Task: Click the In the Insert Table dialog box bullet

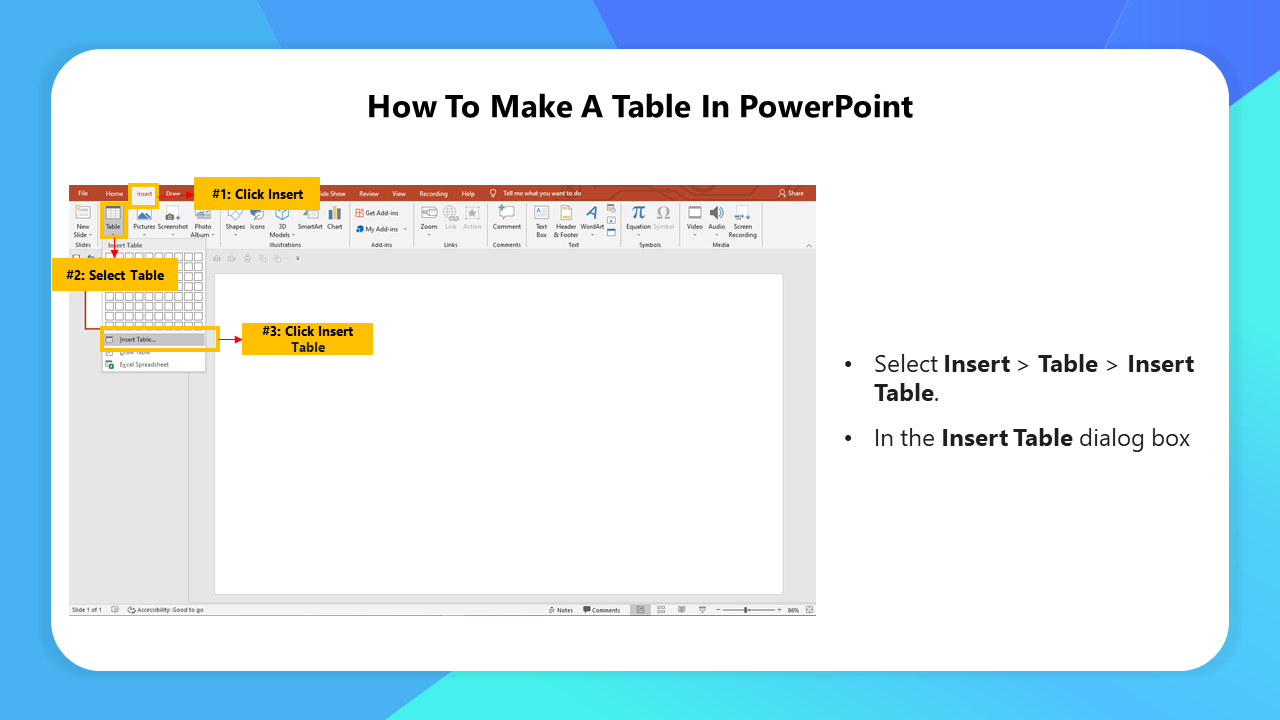Action: (x=1032, y=438)
